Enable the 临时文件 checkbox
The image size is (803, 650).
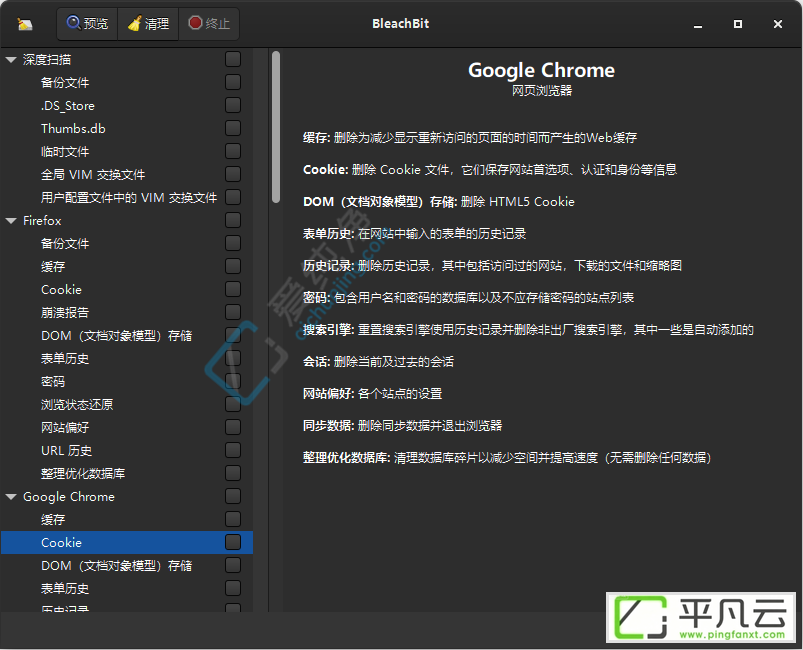click(x=233, y=151)
